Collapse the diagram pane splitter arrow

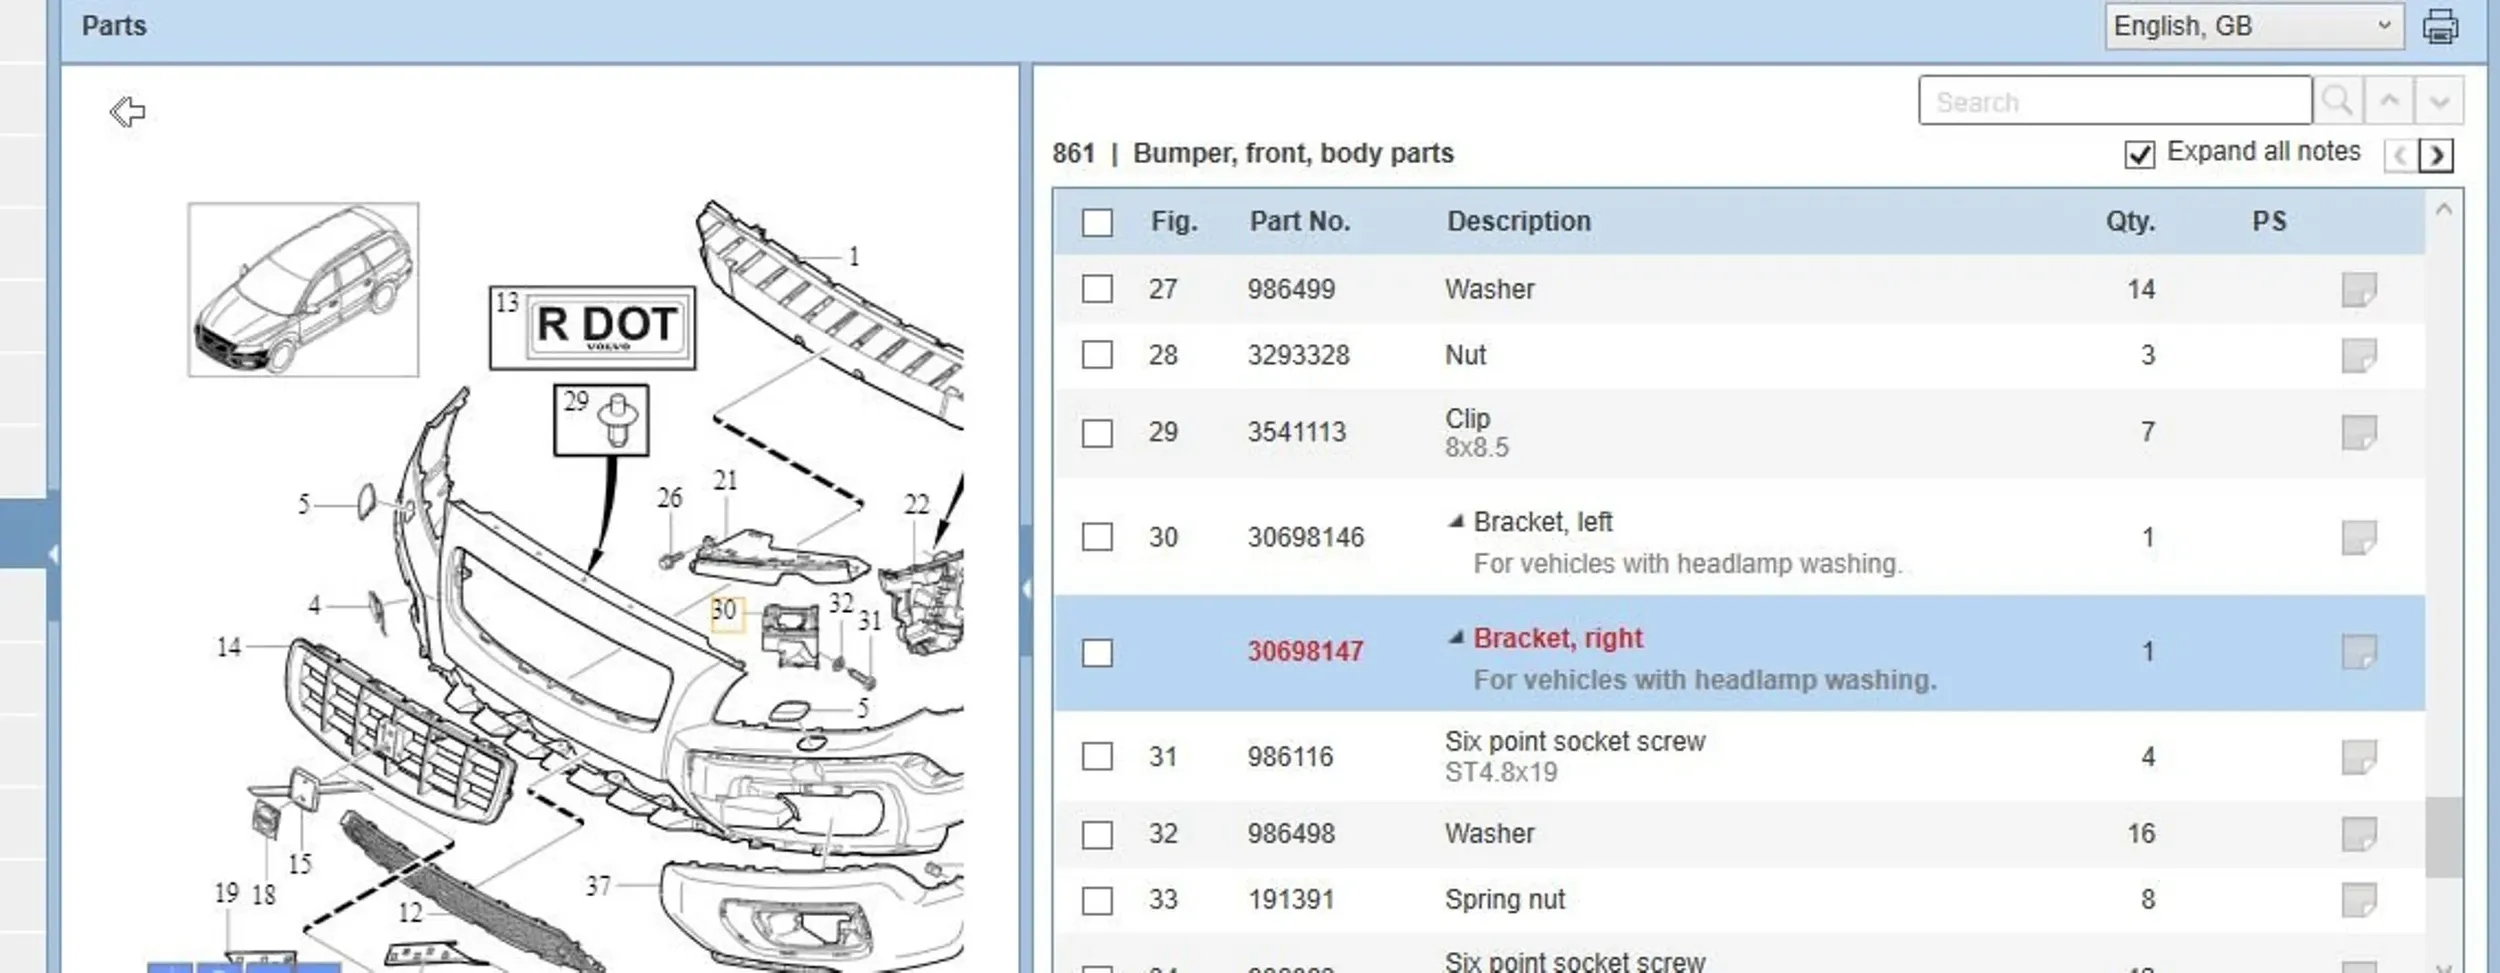(1026, 589)
